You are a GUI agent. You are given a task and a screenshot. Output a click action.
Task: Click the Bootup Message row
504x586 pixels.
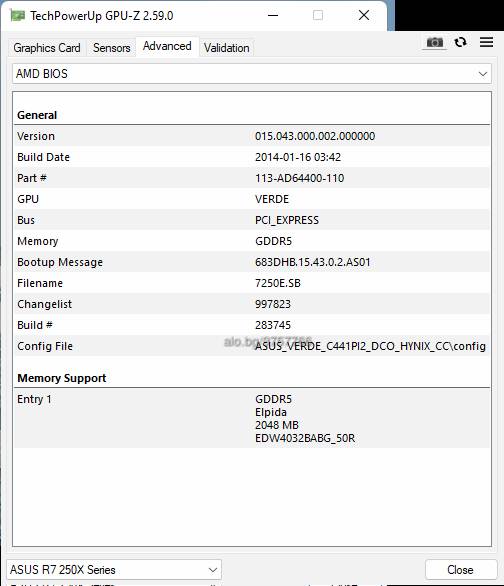point(252,262)
